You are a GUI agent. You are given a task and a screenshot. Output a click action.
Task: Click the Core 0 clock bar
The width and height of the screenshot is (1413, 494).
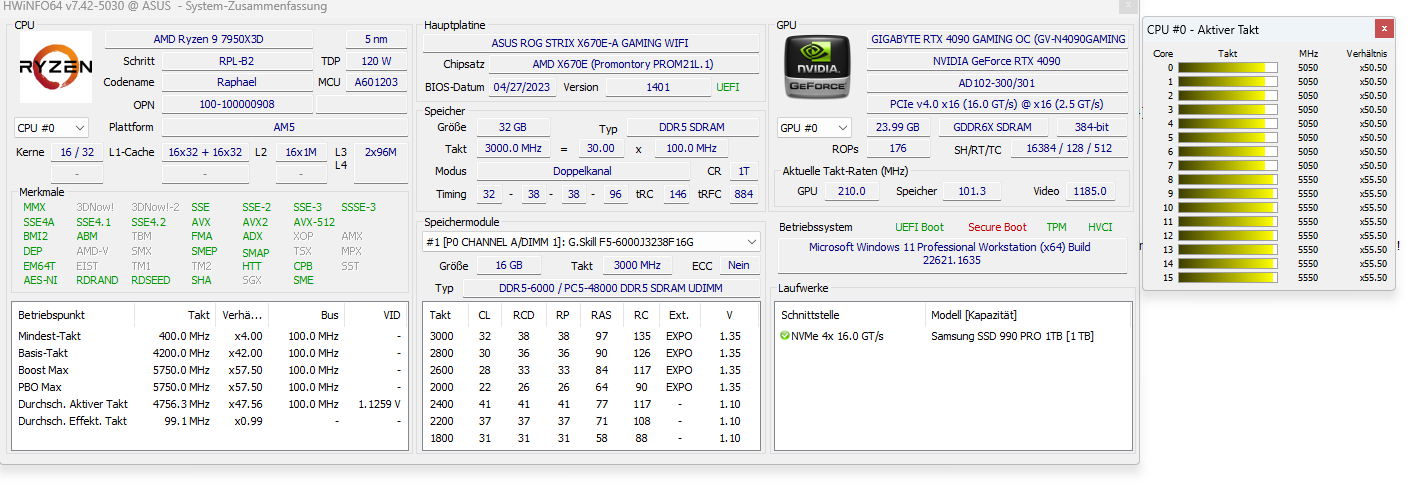1228,68
